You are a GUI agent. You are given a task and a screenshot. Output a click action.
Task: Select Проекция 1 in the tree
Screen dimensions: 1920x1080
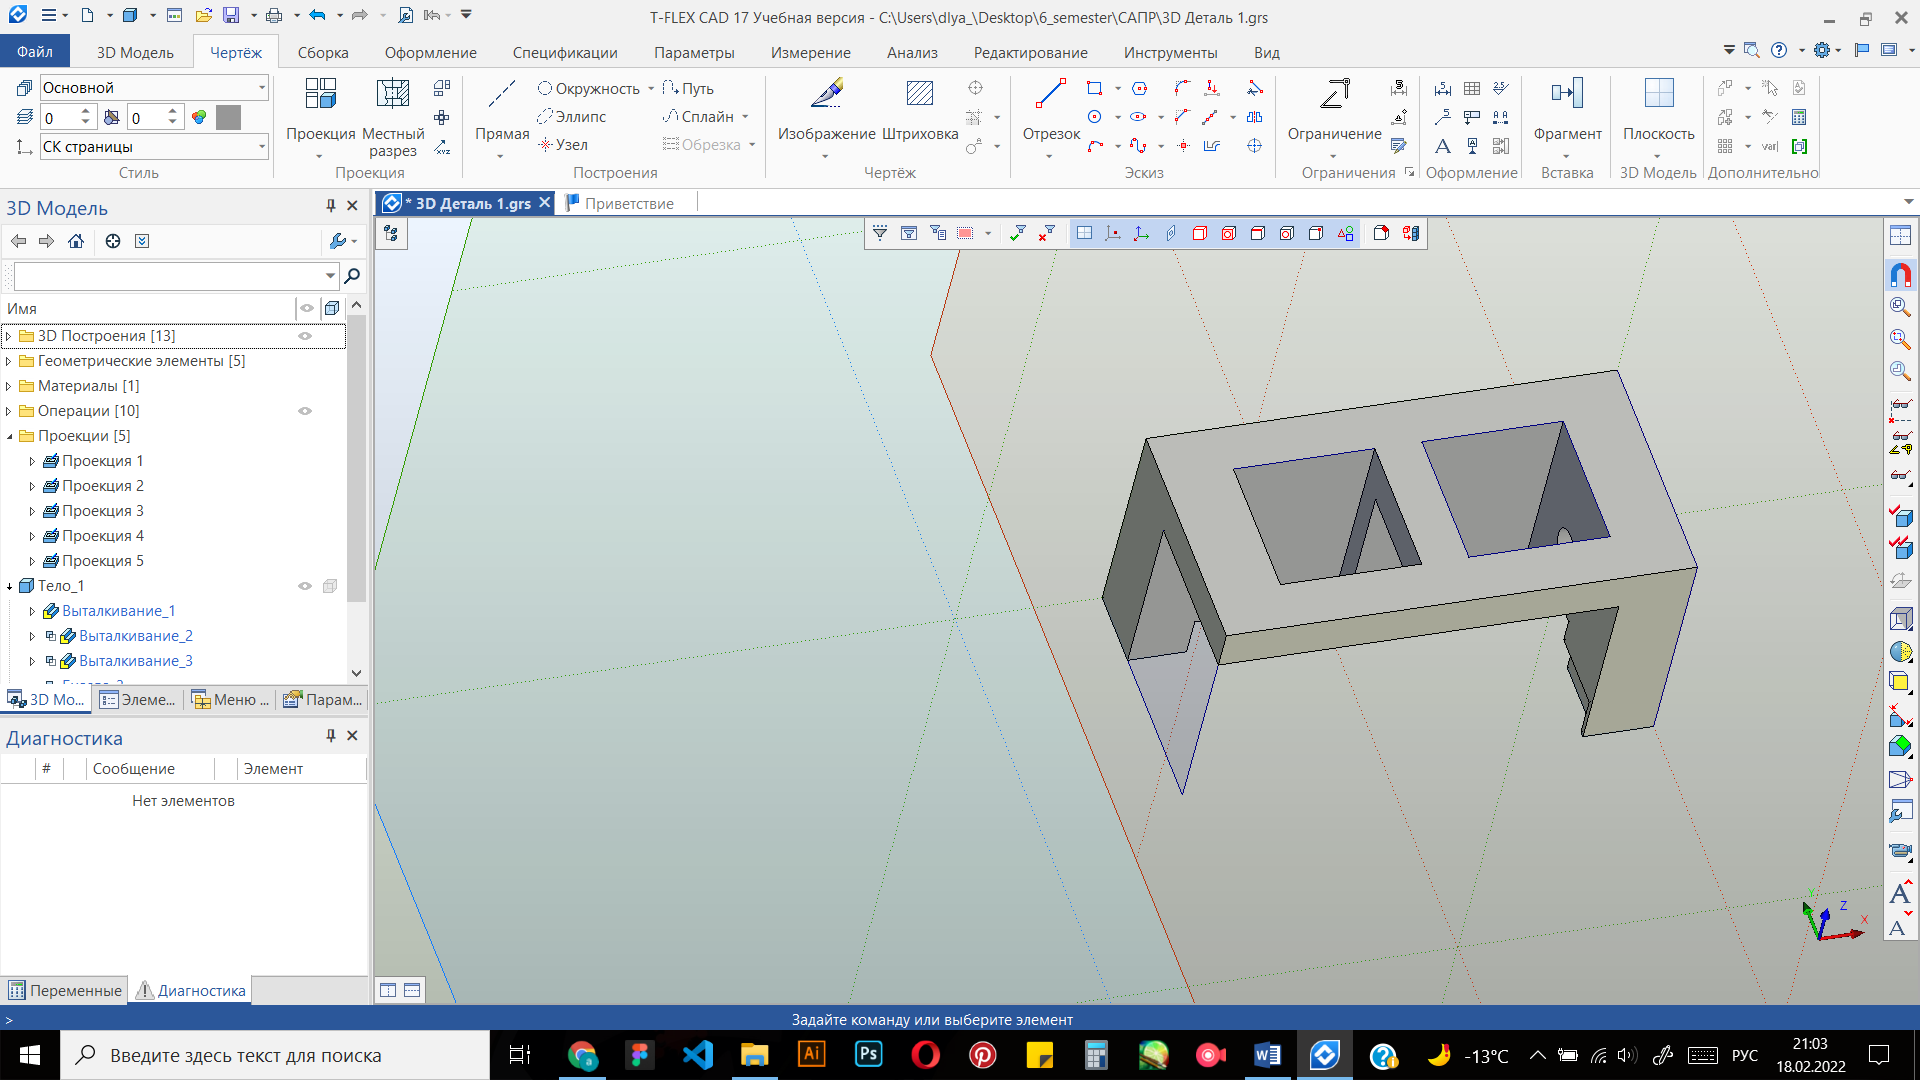(x=103, y=461)
